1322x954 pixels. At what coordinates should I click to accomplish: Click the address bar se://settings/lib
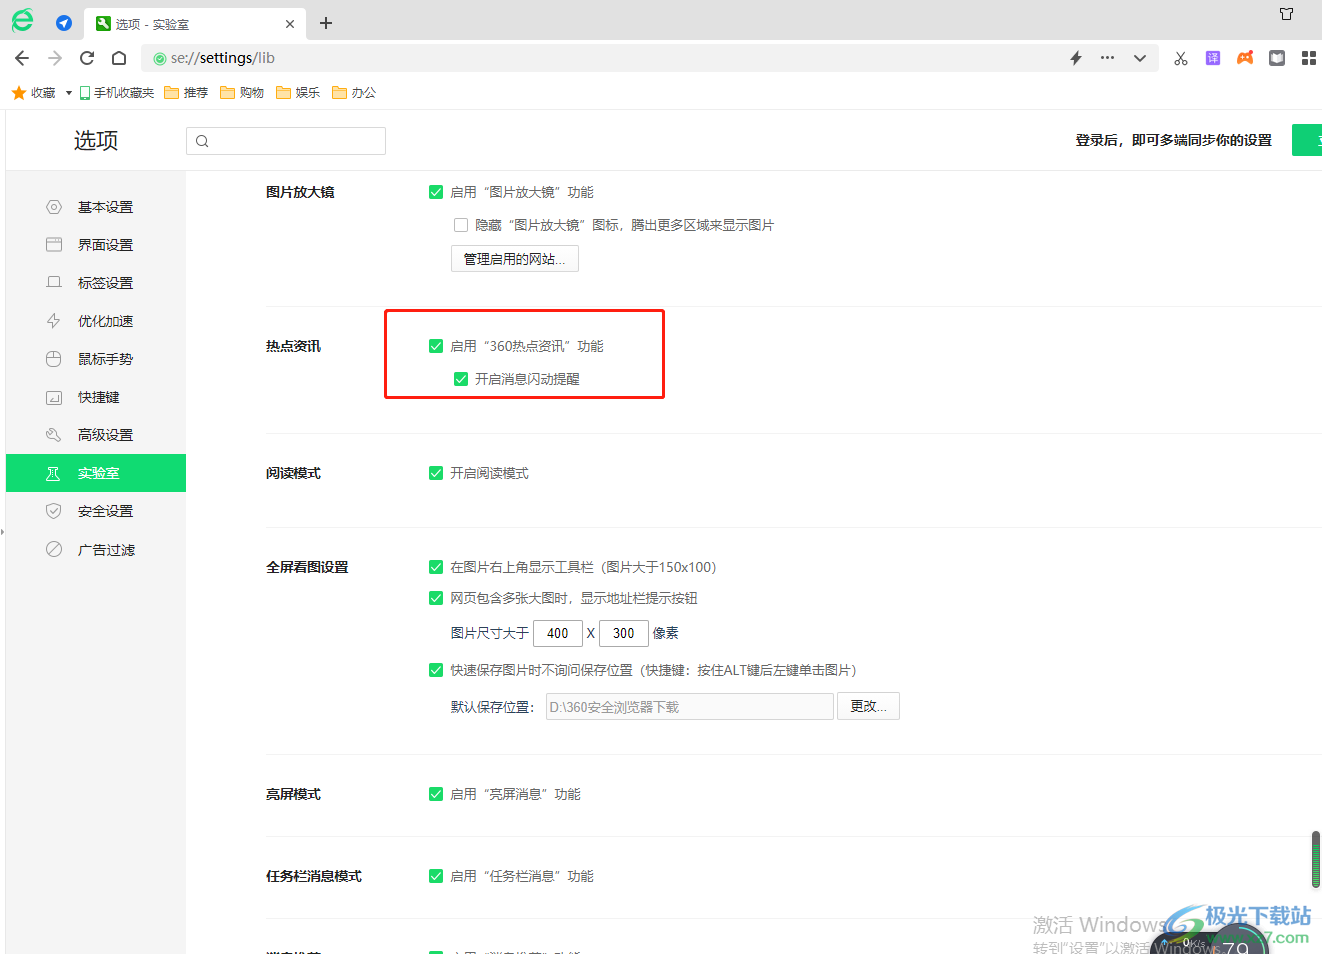(600, 58)
